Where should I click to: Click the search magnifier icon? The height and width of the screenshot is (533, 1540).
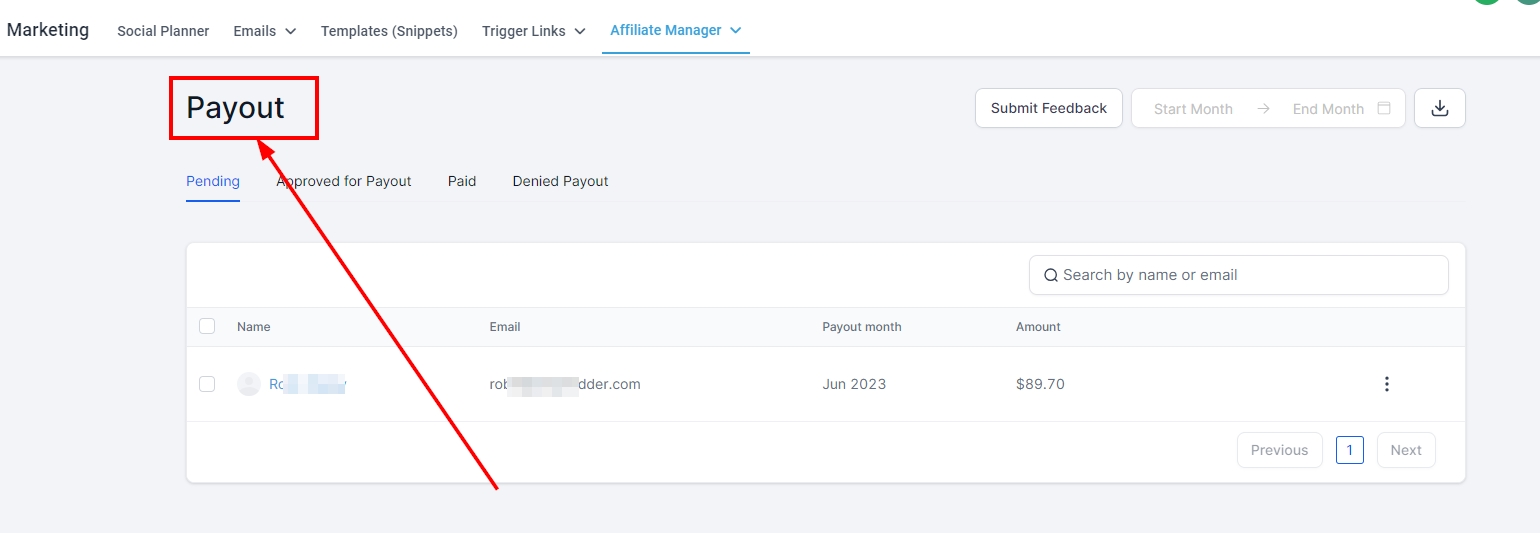point(1050,275)
